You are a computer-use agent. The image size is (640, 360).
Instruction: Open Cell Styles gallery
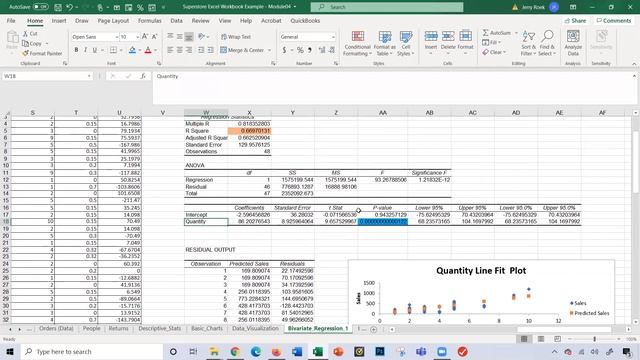(406, 43)
